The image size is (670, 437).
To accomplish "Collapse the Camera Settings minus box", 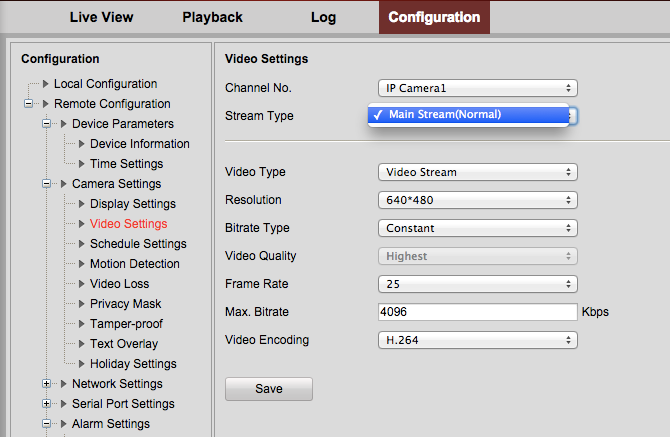I will [x=47, y=184].
